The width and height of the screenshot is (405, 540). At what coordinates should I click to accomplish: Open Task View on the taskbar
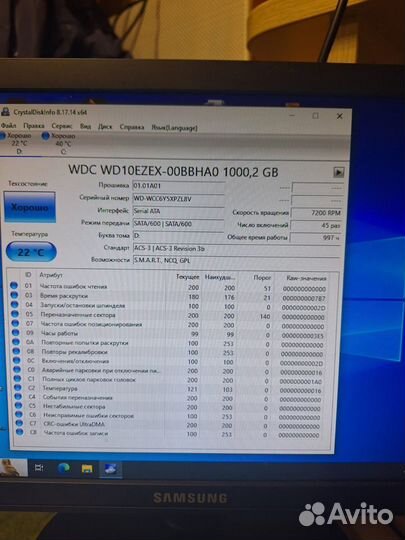point(39,467)
